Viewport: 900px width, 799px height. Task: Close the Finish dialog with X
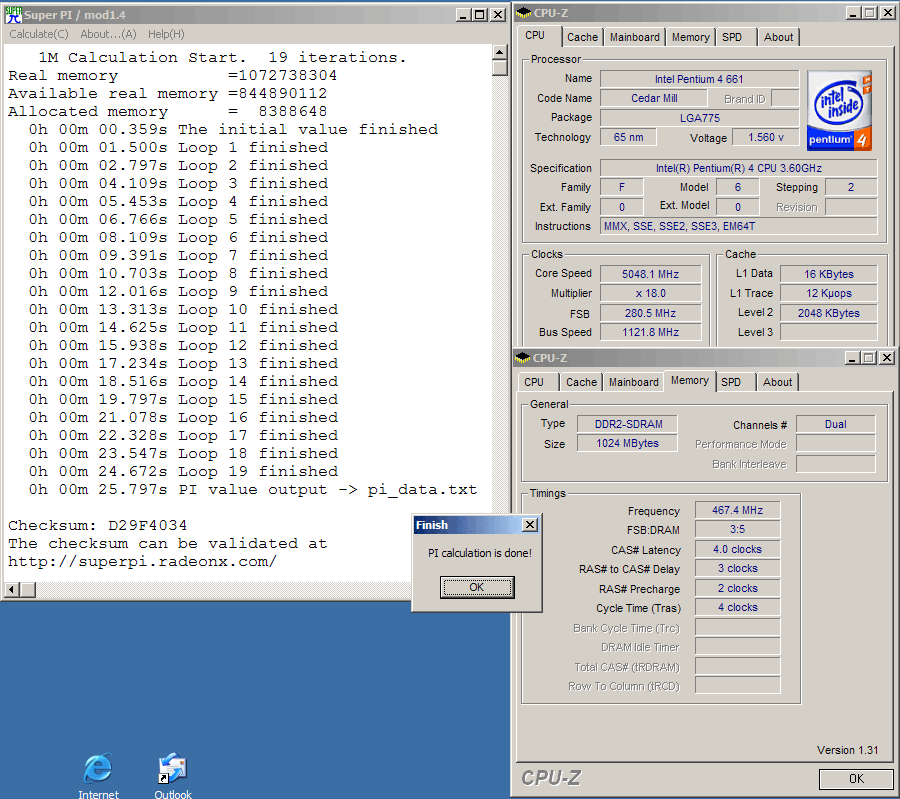click(530, 525)
